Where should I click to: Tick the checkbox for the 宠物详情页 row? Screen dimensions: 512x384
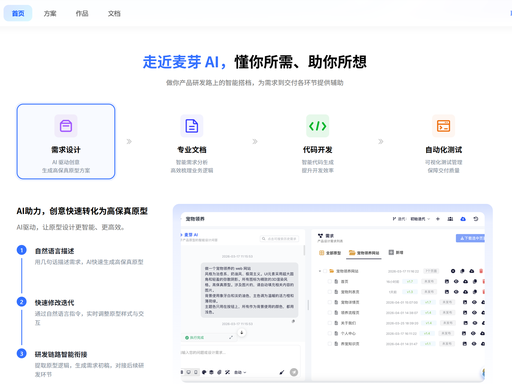click(x=330, y=302)
